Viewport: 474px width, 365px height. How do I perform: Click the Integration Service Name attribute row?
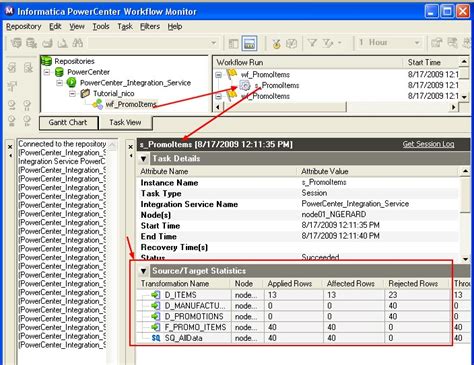pos(298,204)
